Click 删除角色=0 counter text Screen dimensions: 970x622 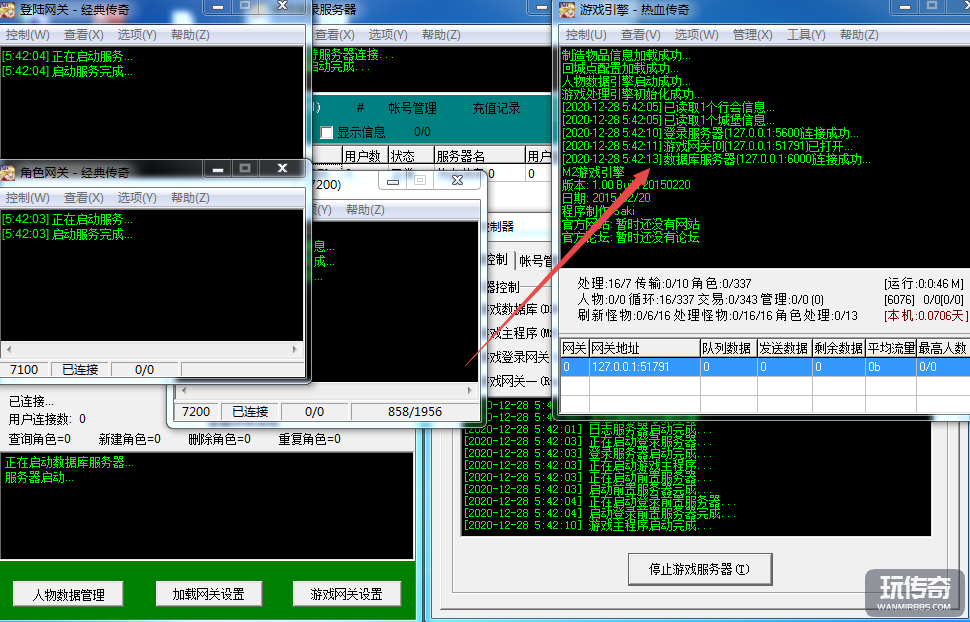point(220,439)
